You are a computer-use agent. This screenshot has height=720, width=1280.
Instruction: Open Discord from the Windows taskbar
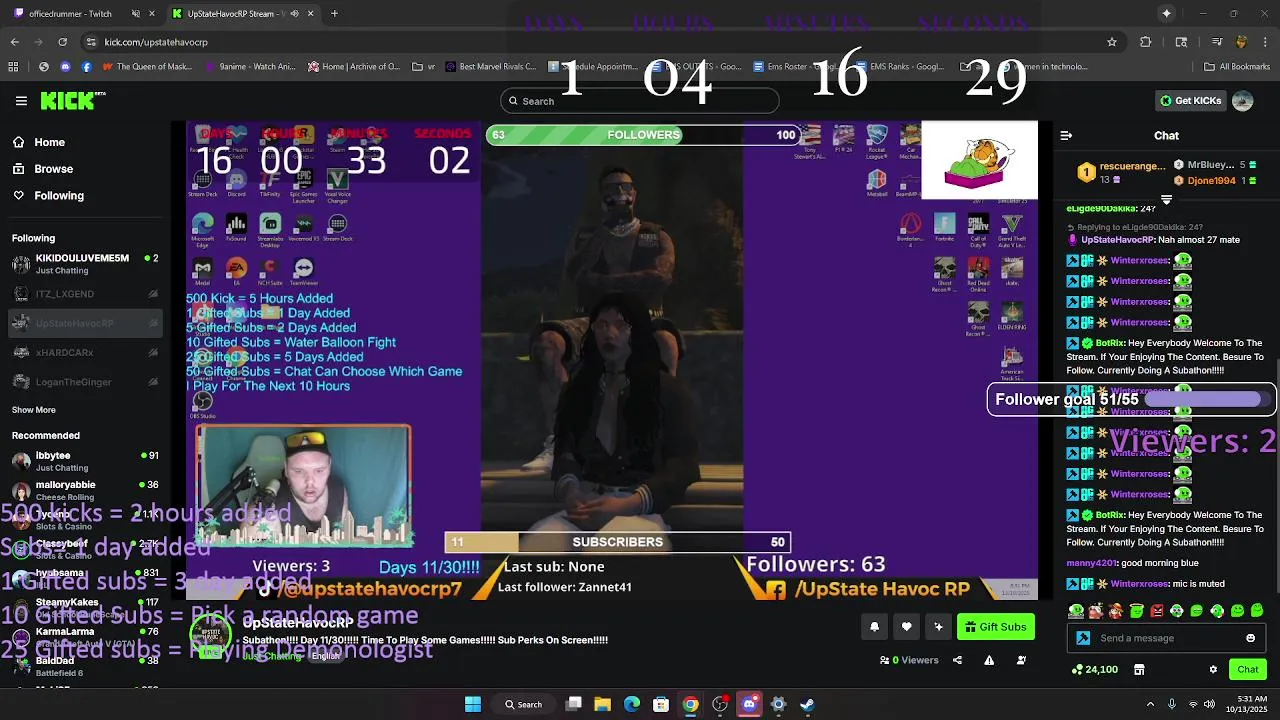(749, 704)
